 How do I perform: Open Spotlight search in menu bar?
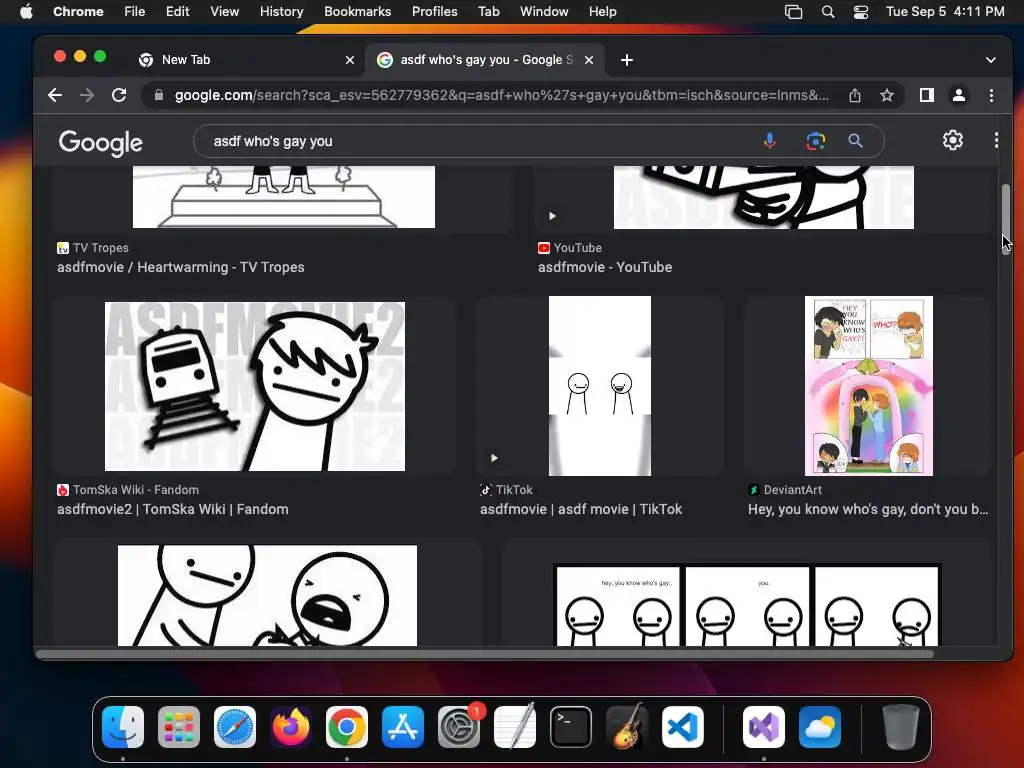827,12
